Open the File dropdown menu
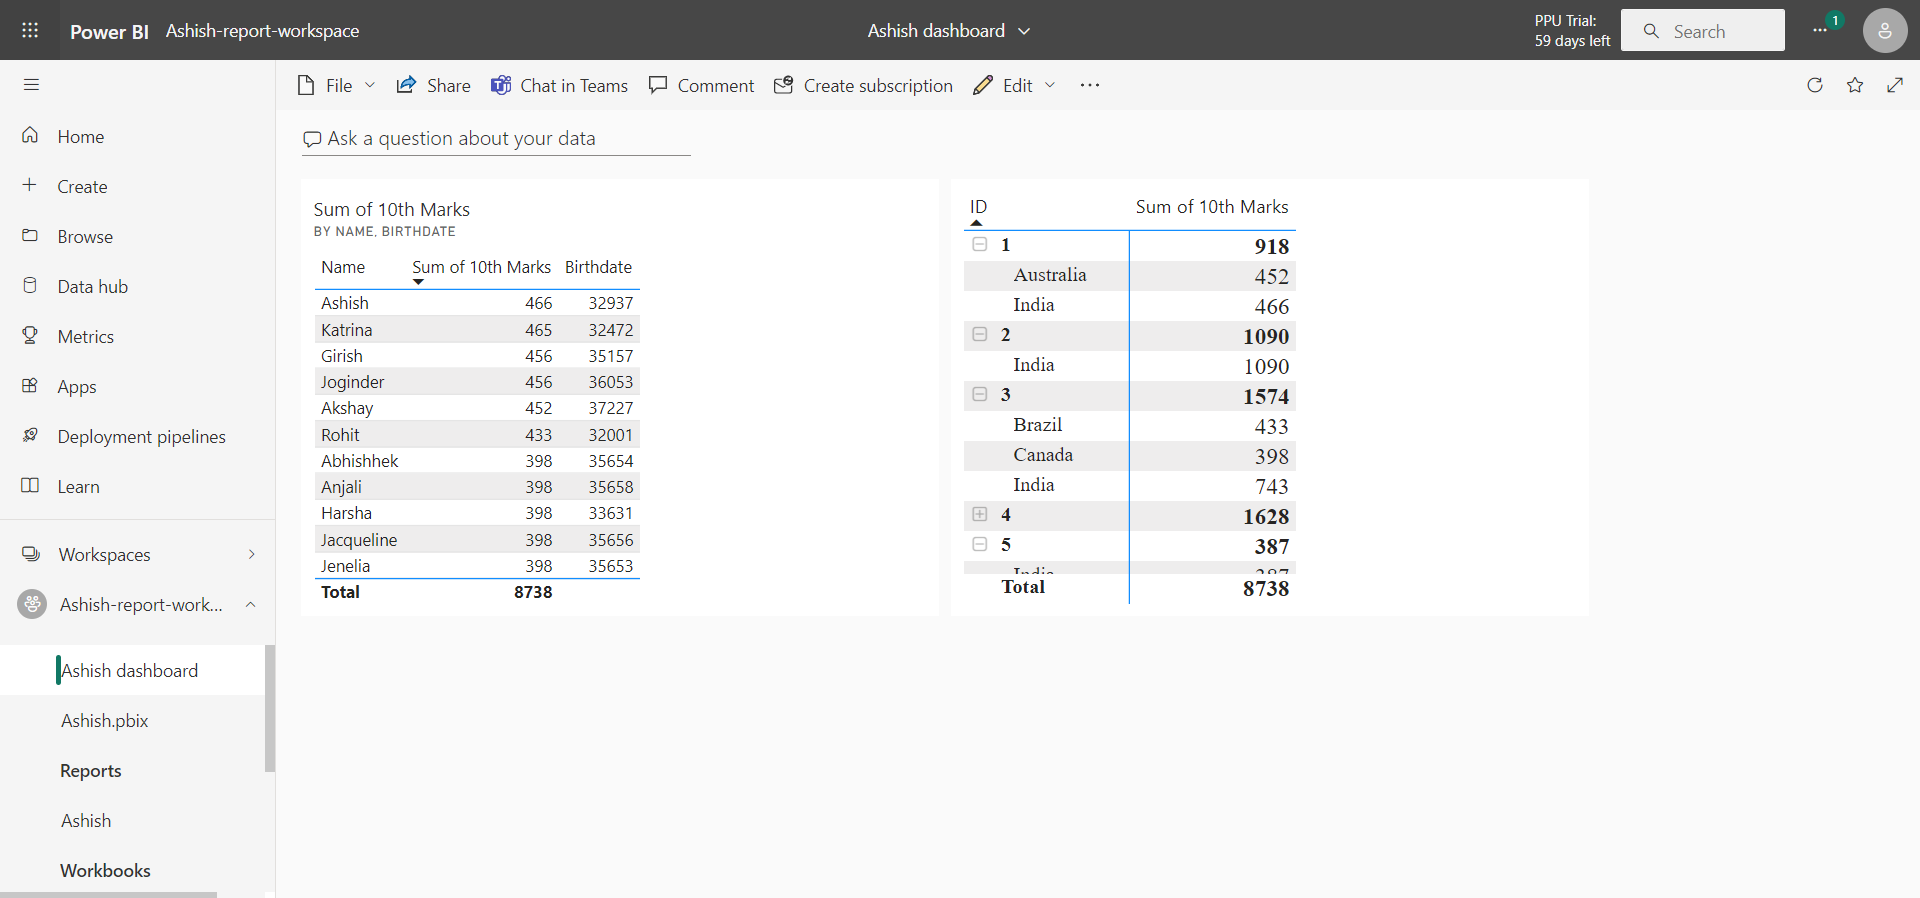This screenshot has height=898, width=1920. point(337,86)
